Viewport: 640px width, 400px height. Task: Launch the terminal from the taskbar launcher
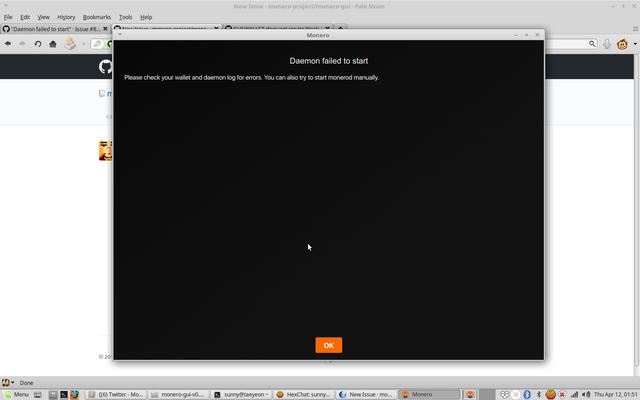(64, 394)
